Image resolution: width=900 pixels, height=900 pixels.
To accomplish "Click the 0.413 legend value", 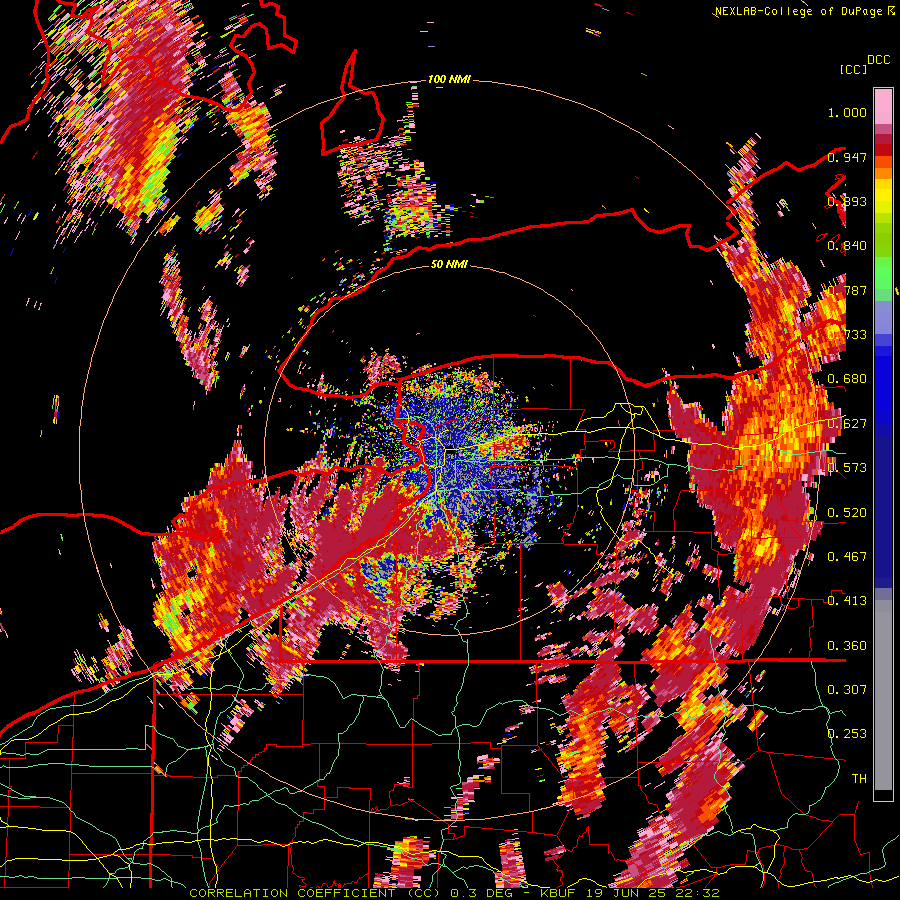I will 847,601.
